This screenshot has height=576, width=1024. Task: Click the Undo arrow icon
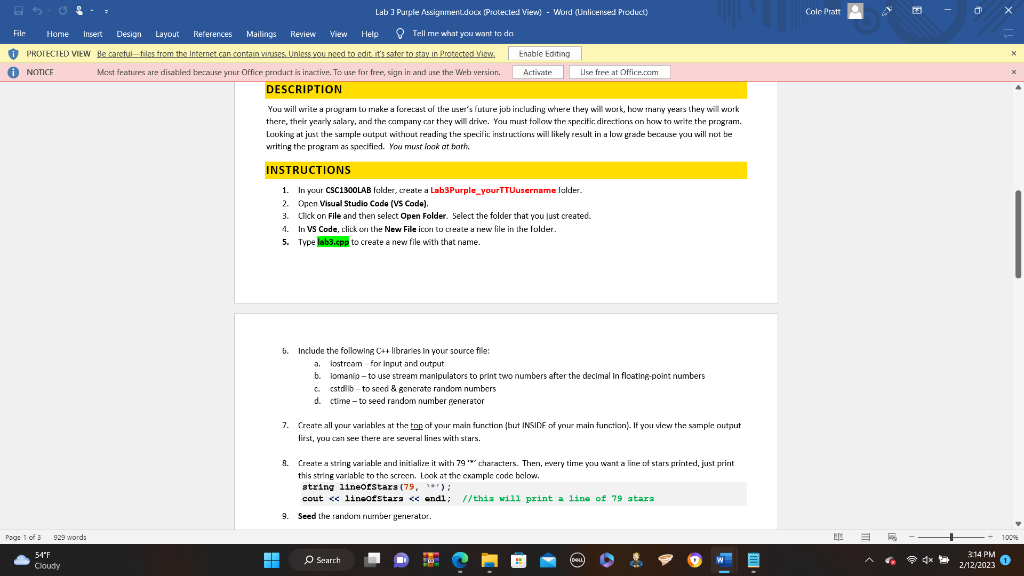37,11
